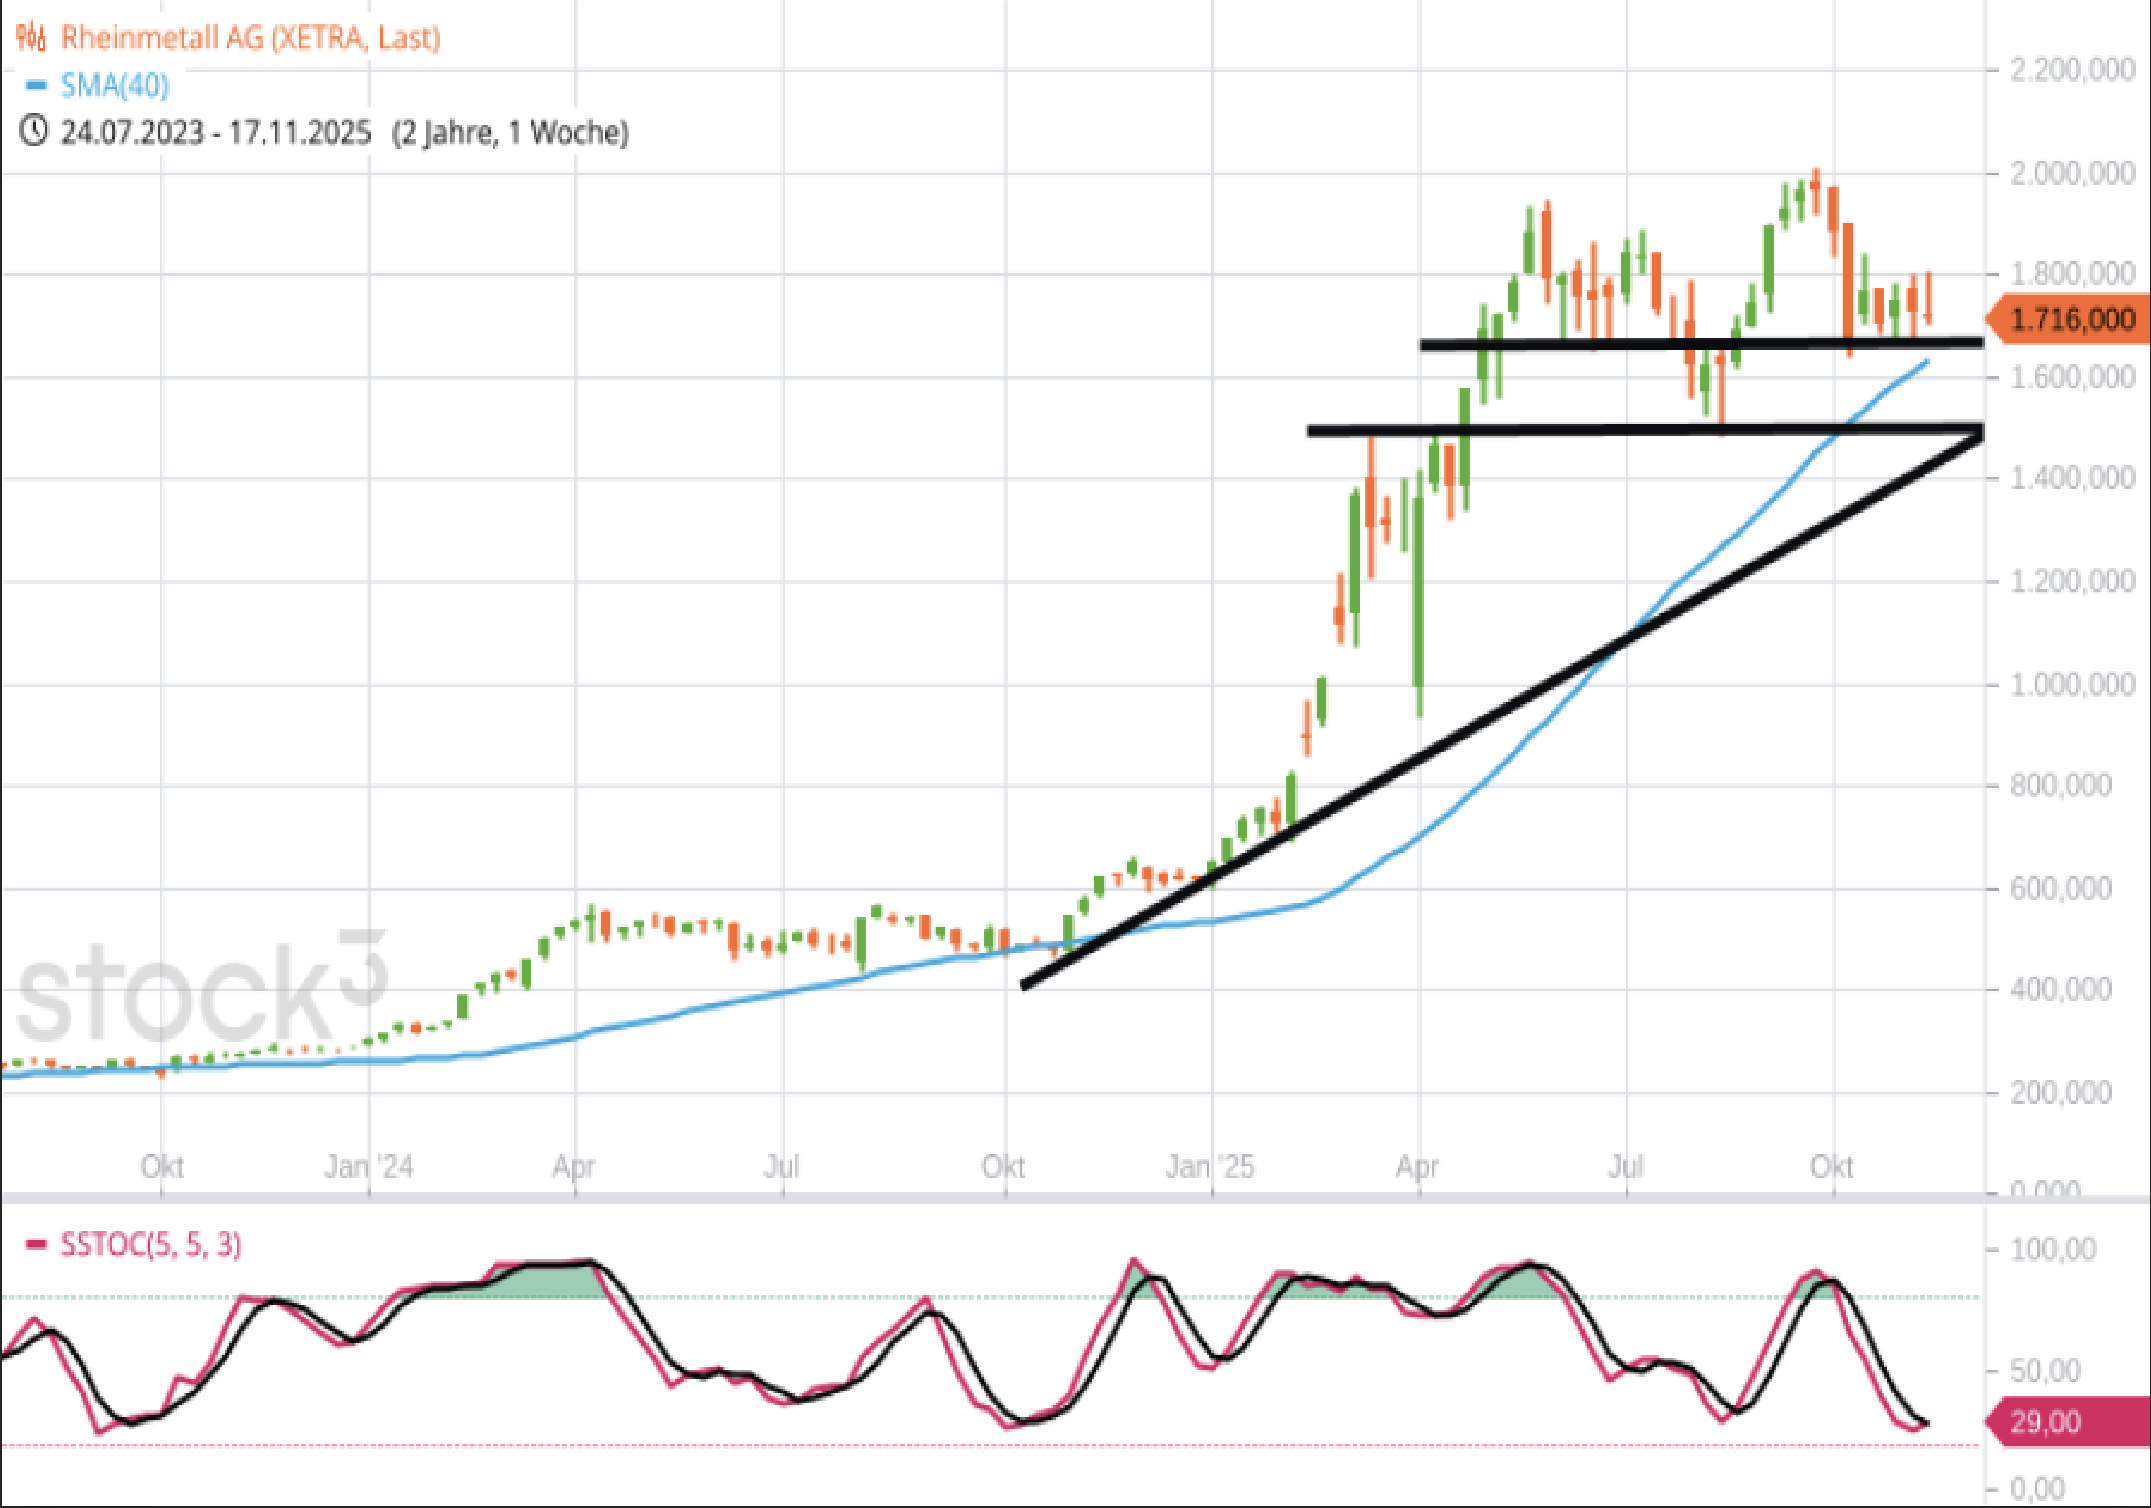
Task: Open the Rheinmetall AG (XETRA, Last) title
Action: click(250, 38)
